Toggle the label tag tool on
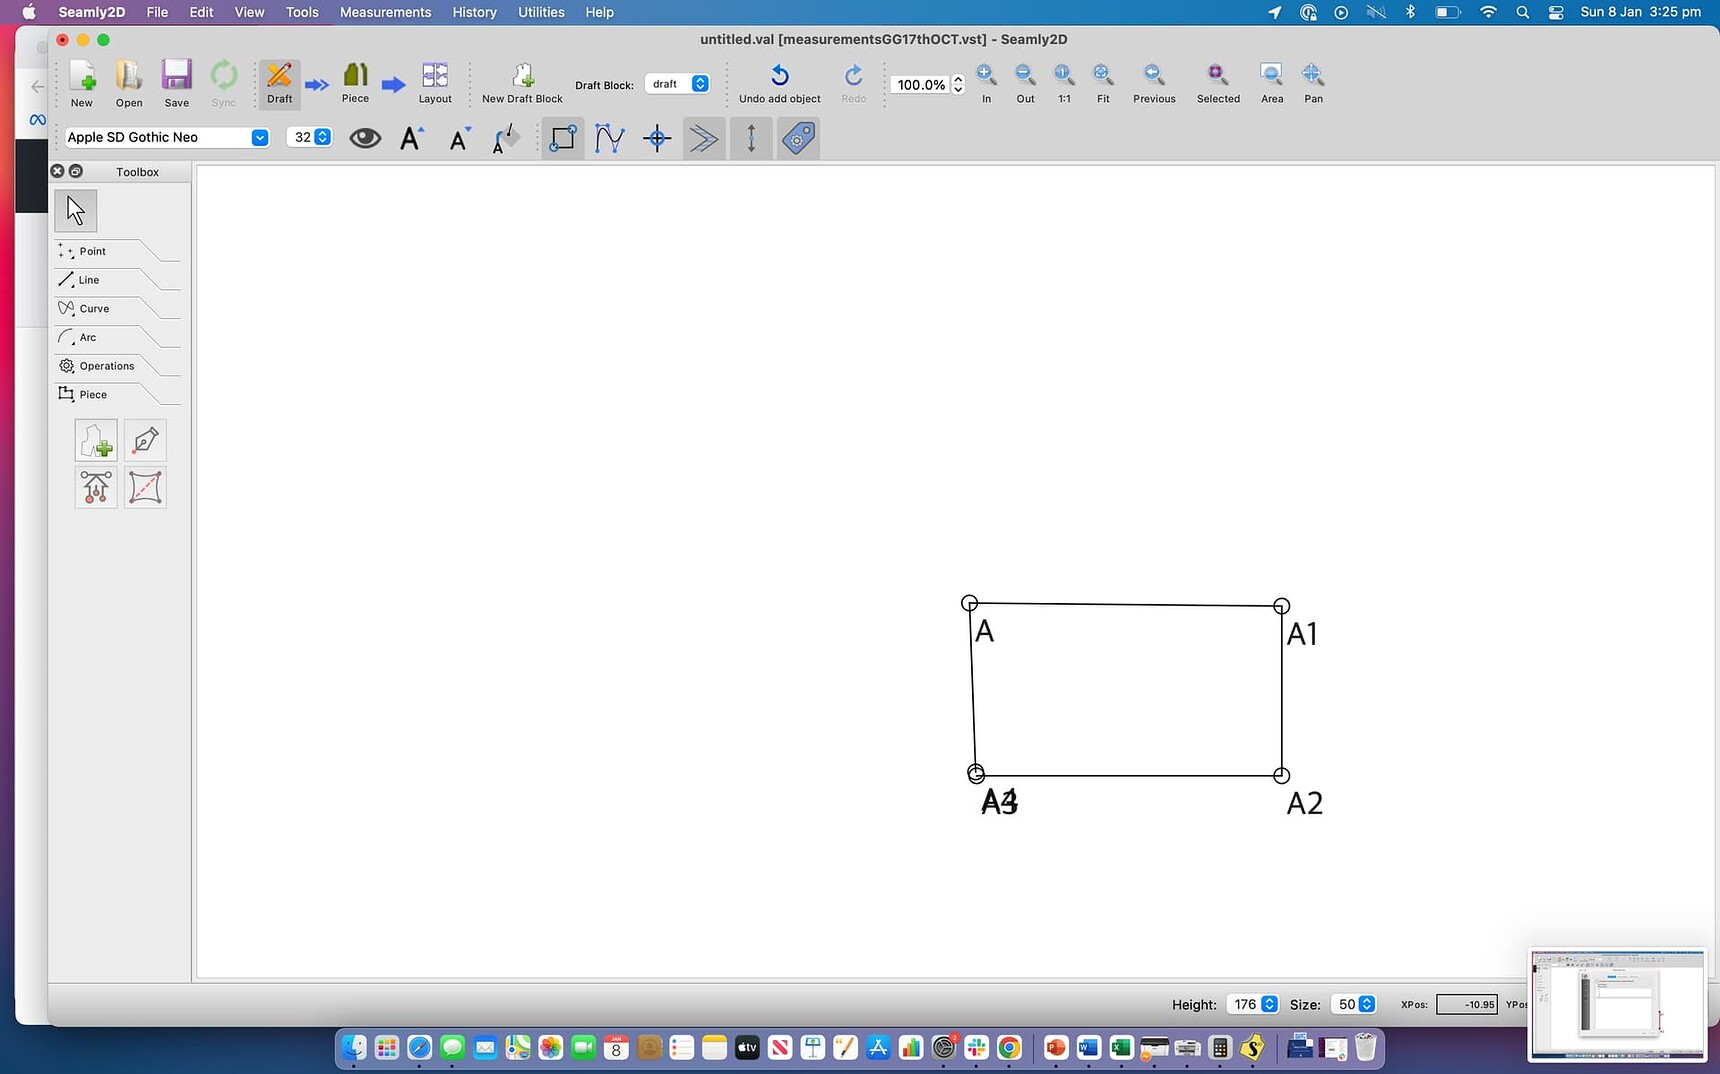1720x1074 pixels. tap(797, 138)
